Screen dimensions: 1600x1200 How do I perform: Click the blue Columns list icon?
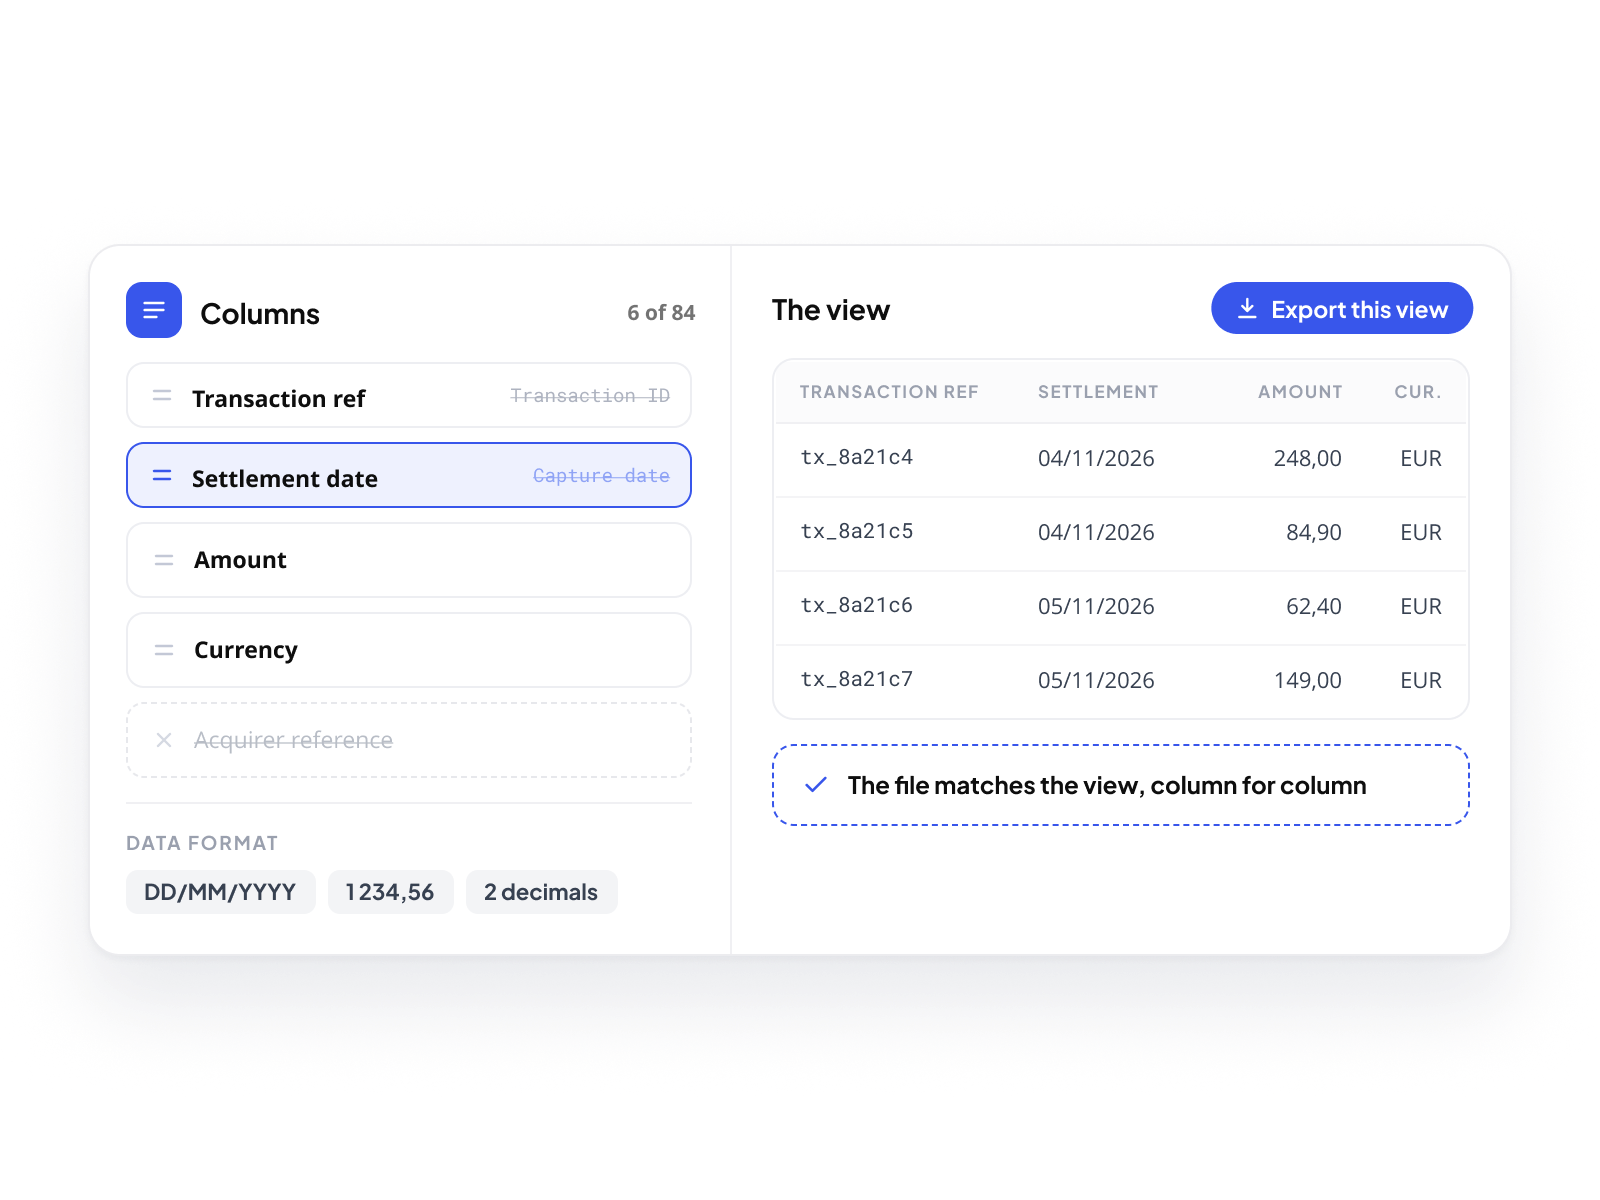coord(154,310)
